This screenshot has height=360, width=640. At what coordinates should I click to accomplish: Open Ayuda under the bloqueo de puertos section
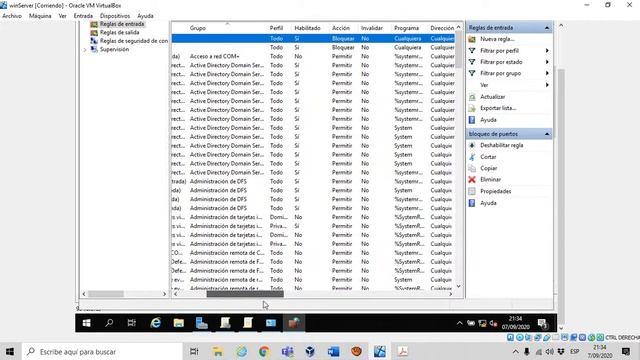coord(488,203)
